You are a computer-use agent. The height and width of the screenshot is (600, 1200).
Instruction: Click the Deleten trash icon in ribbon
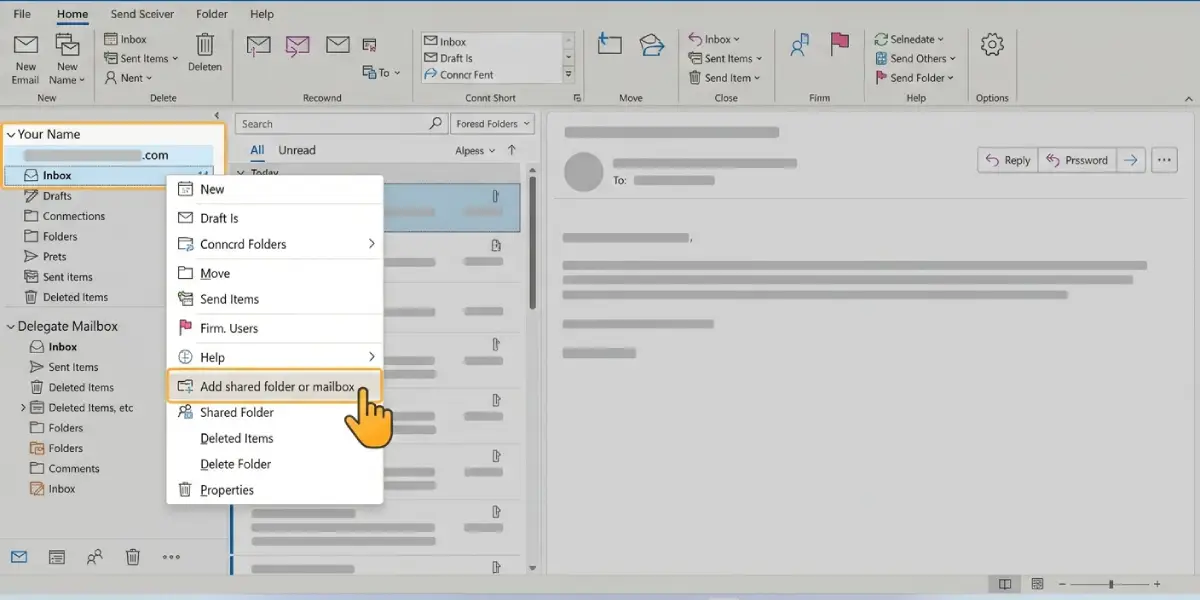[205, 45]
